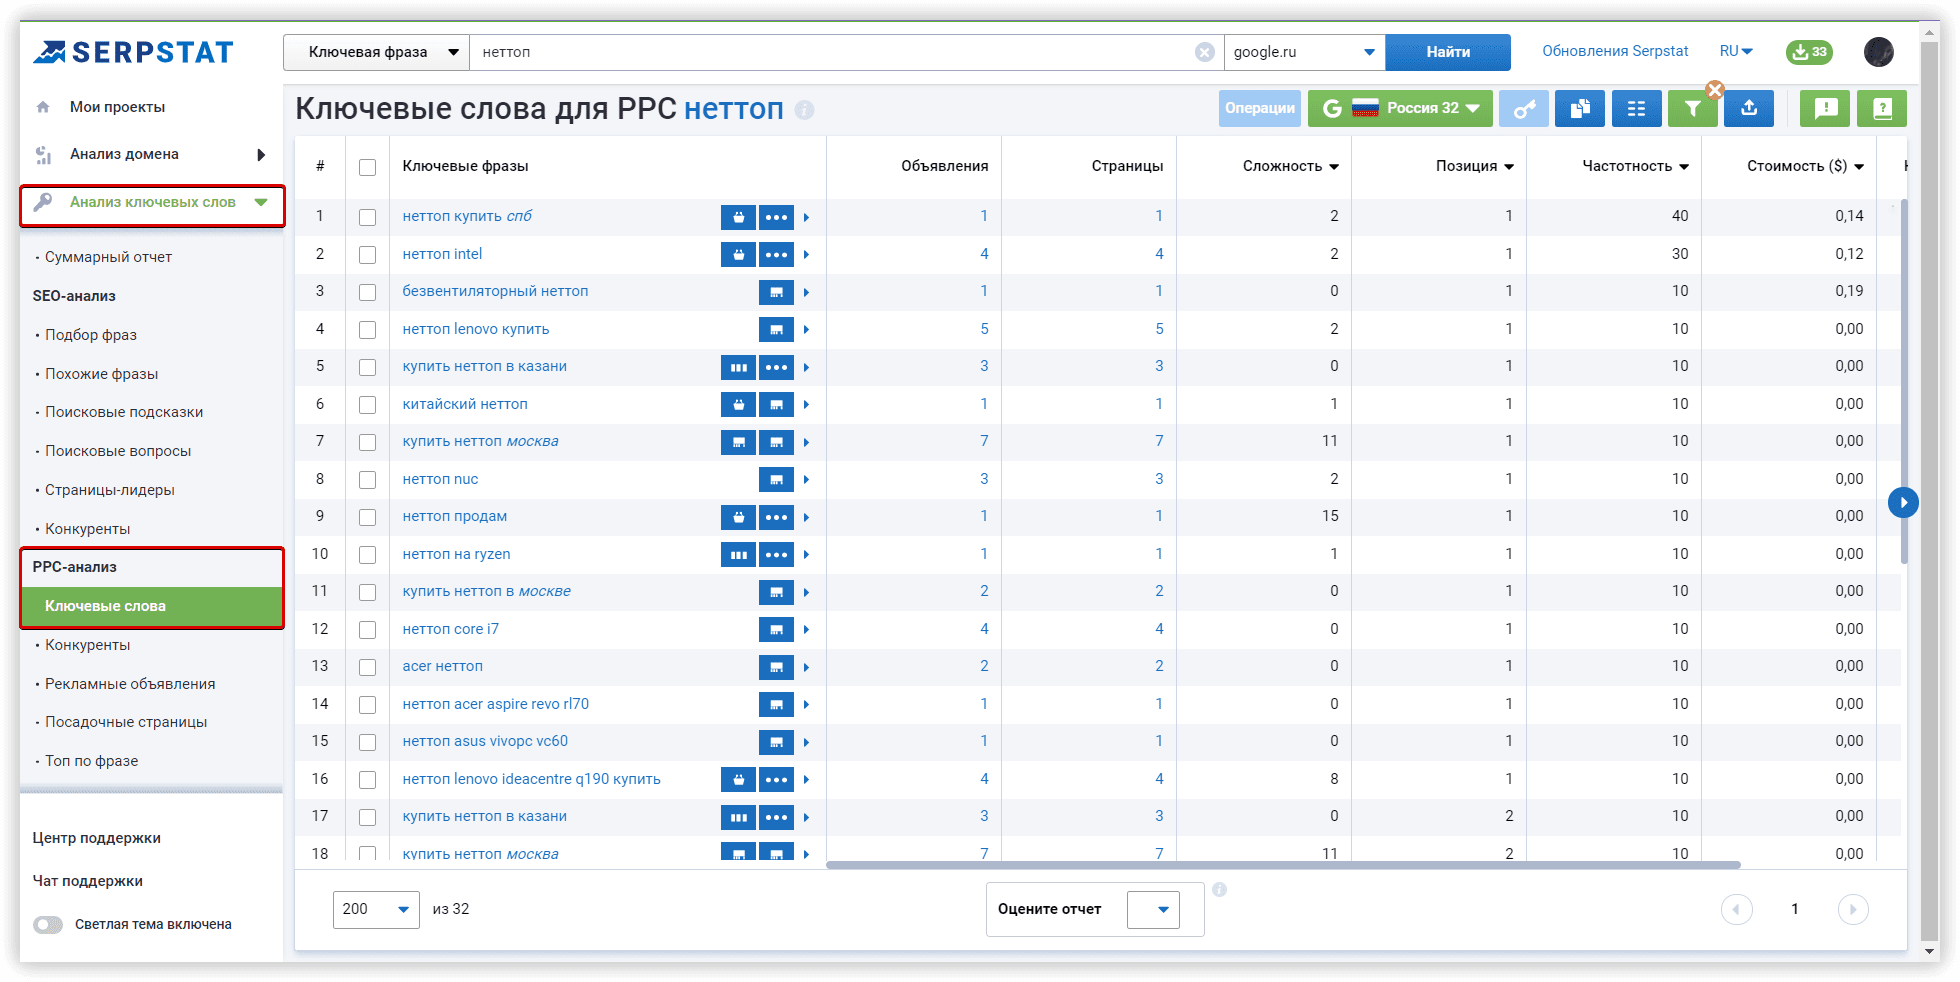Check the box for неттоп купить спб
Image resolution: width=1960 pixels, height=982 pixels.
[368, 217]
